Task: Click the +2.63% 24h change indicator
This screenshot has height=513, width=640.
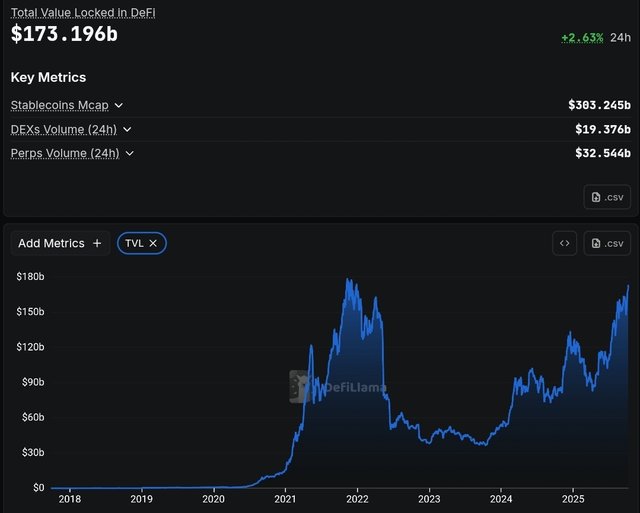Action: tap(582, 37)
